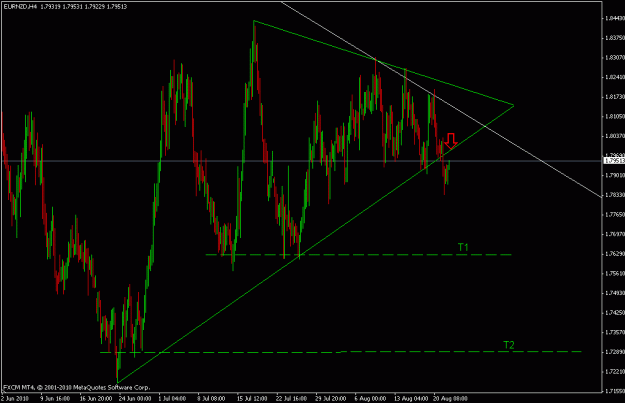Image resolution: width=625 pixels, height=403 pixels.
Task: Click the 1.80370 price axis label
Action: coord(614,136)
